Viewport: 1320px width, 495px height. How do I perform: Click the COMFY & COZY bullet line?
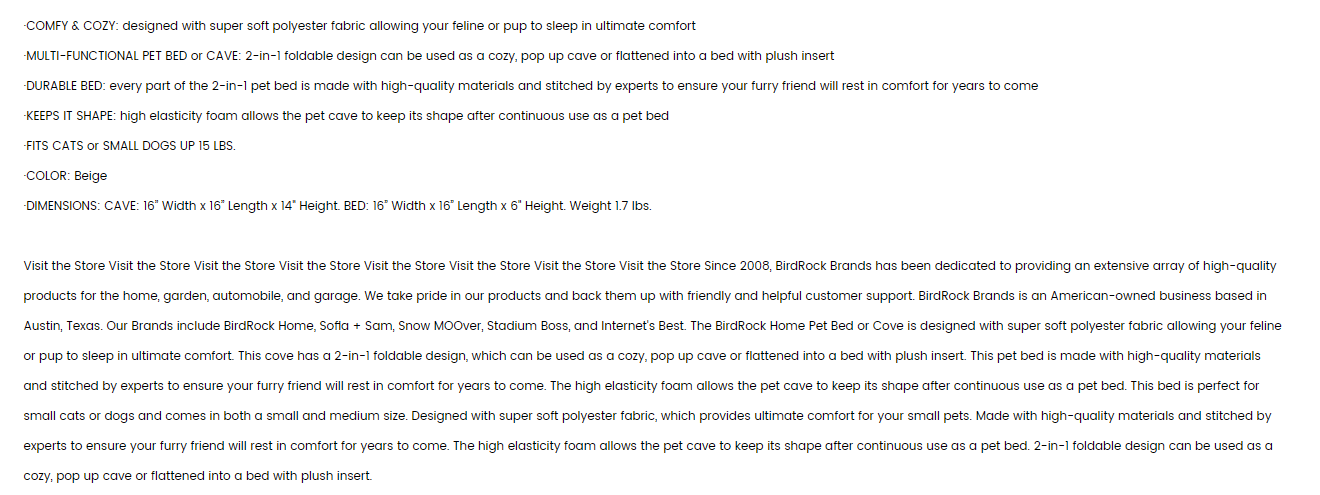[x=360, y=26]
